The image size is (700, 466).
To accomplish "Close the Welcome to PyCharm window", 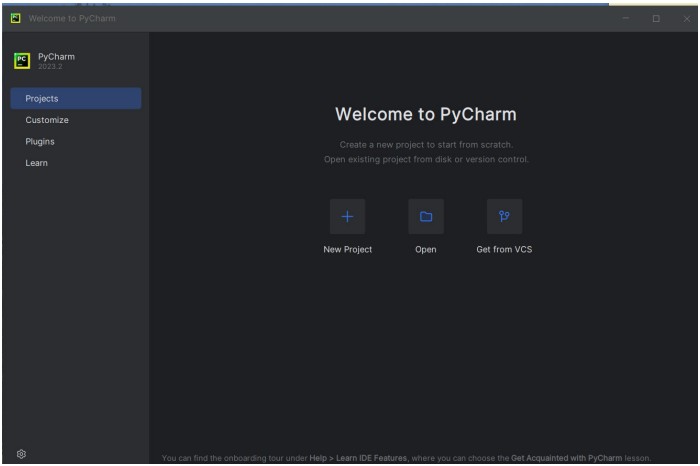I will click(687, 18).
